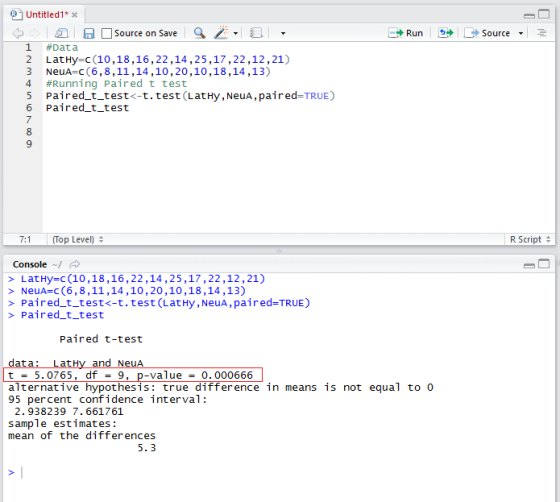
Task: Open the Source options dropdown arrow
Action: (521, 33)
